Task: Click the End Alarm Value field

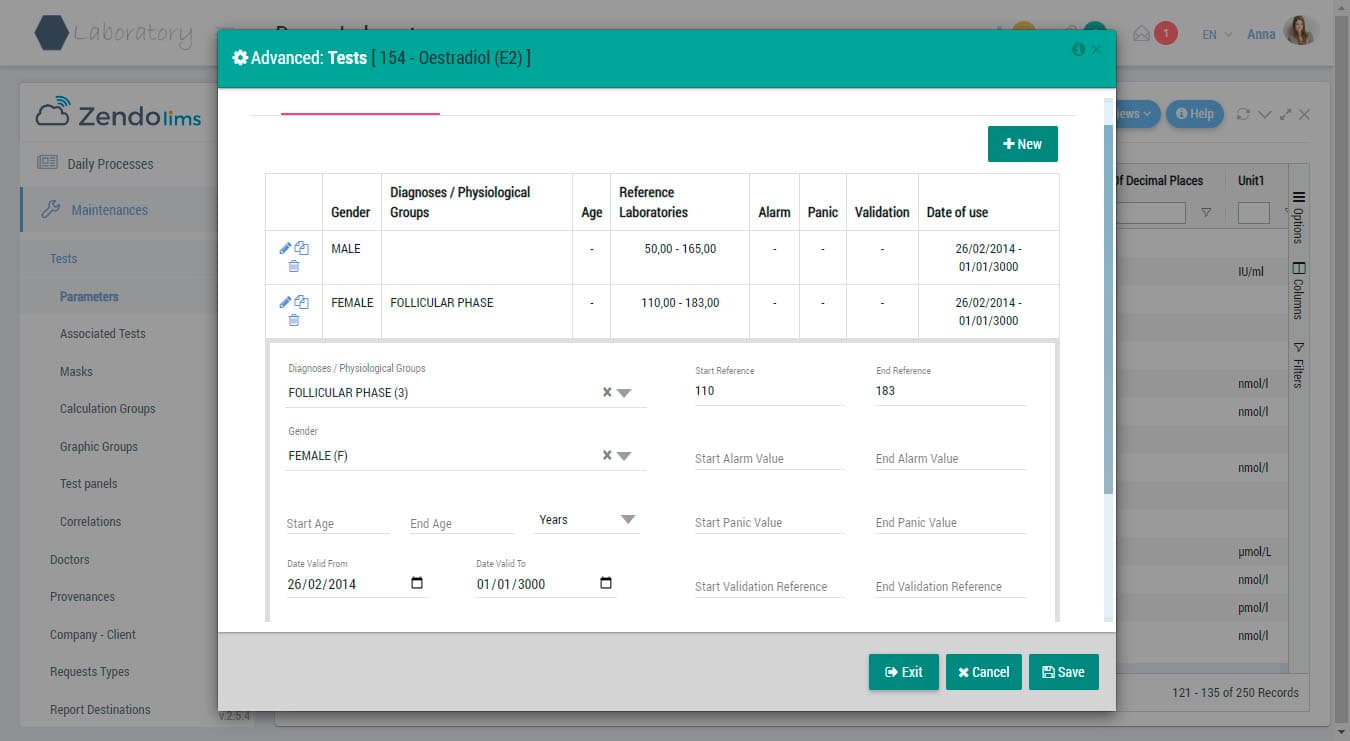Action: tap(950, 458)
